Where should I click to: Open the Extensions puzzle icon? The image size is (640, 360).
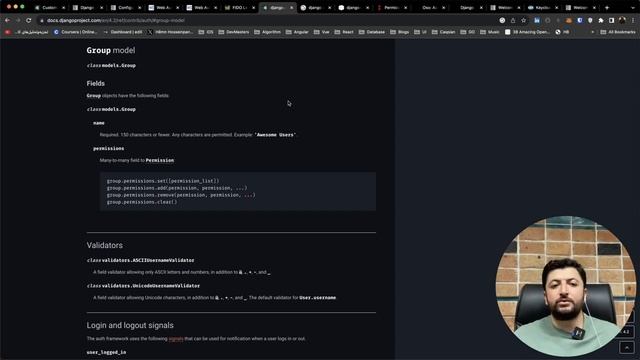tap(601, 20)
